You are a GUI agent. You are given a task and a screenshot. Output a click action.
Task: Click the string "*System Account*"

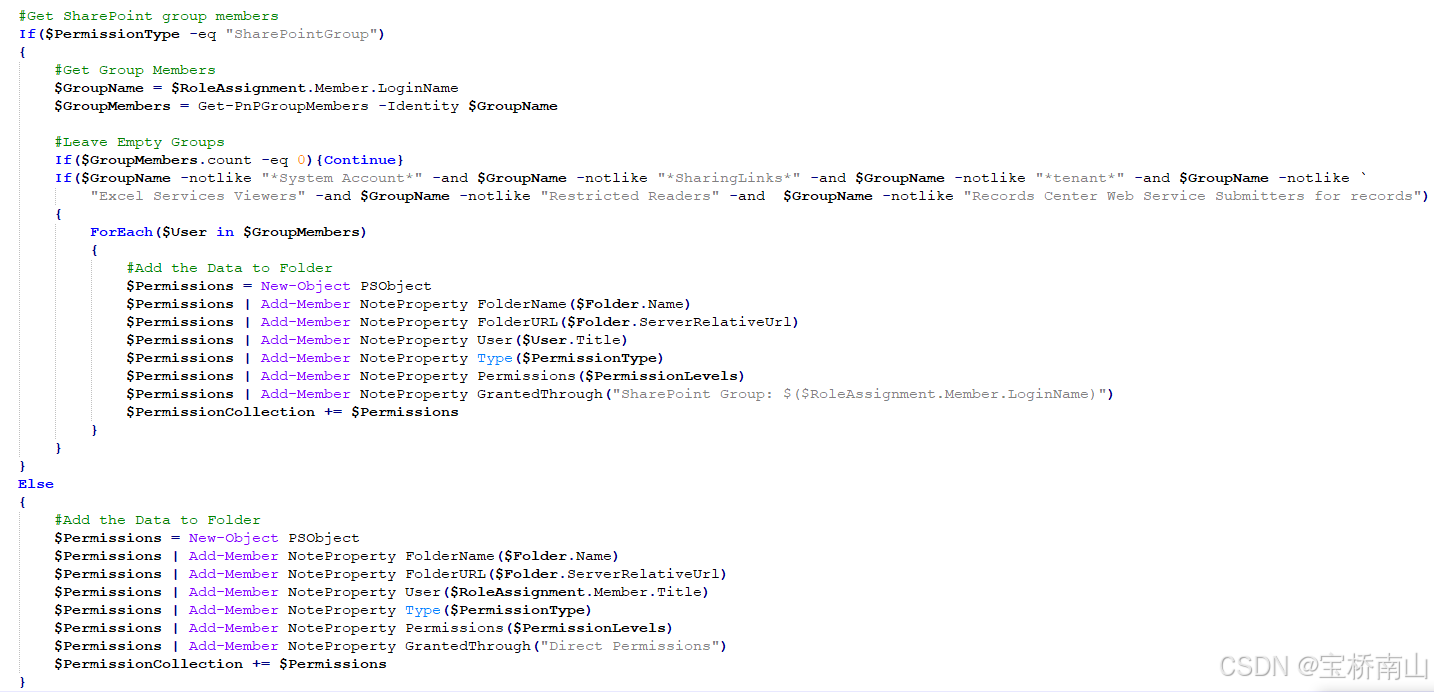[x=342, y=178]
